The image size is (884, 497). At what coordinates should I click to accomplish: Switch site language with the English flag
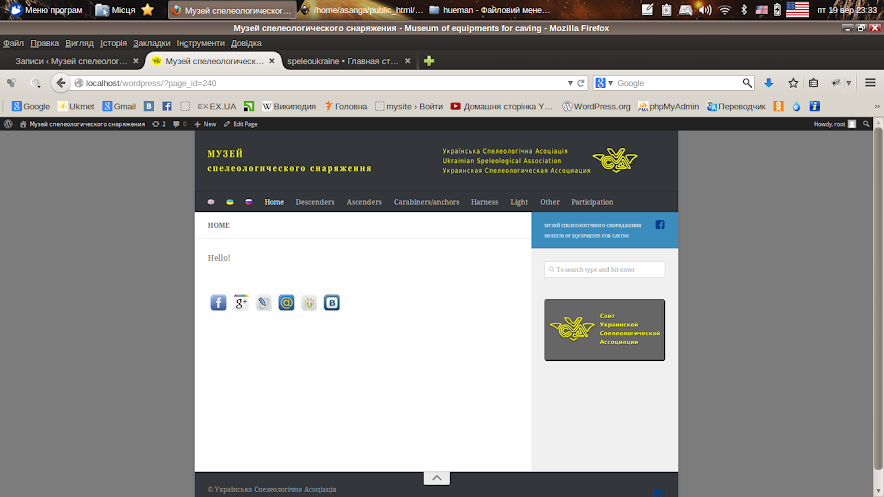click(x=211, y=202)
